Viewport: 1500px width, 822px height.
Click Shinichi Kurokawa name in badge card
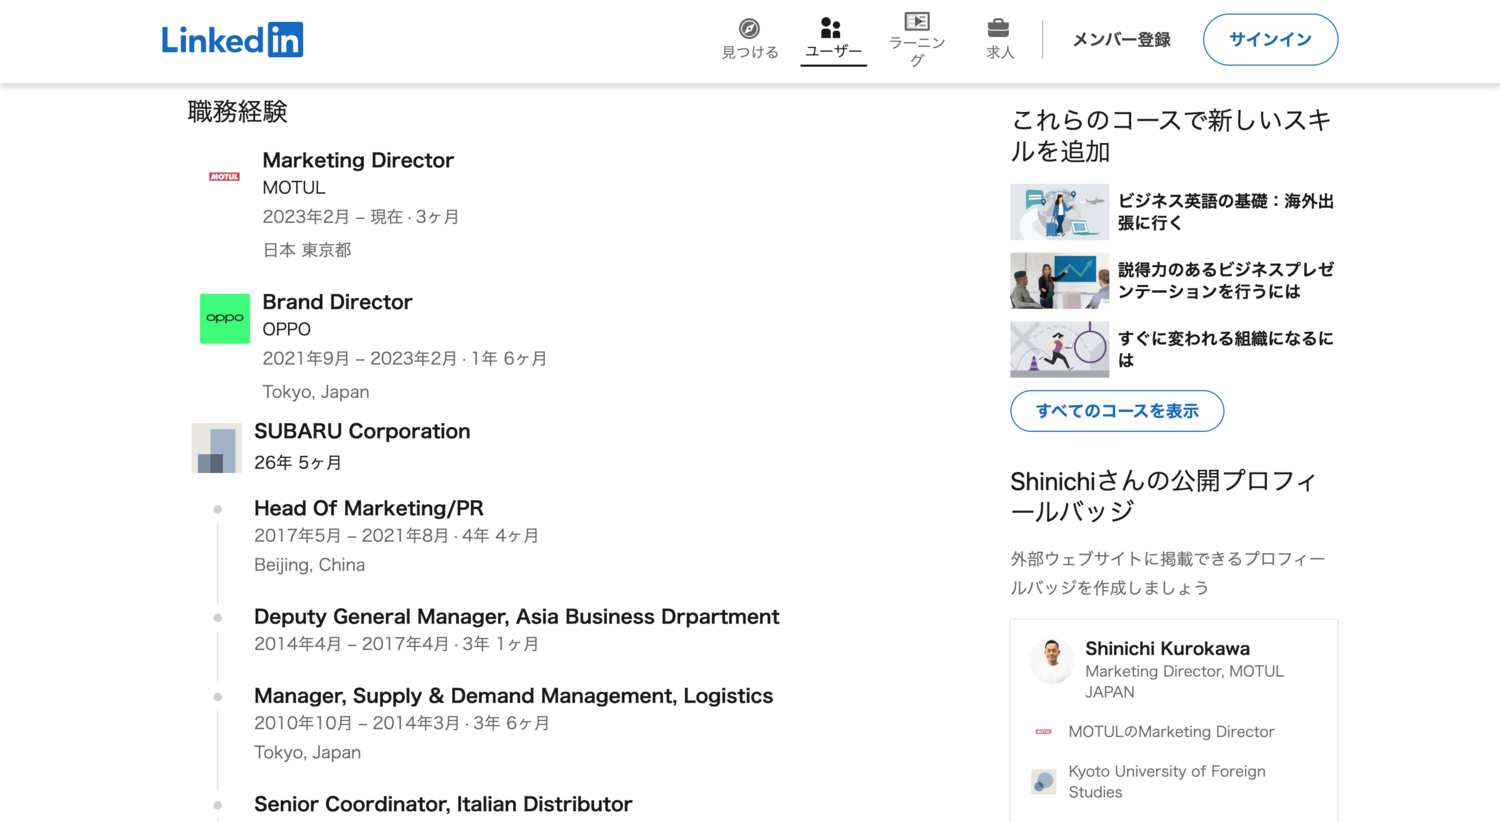tap(1168, 649)
